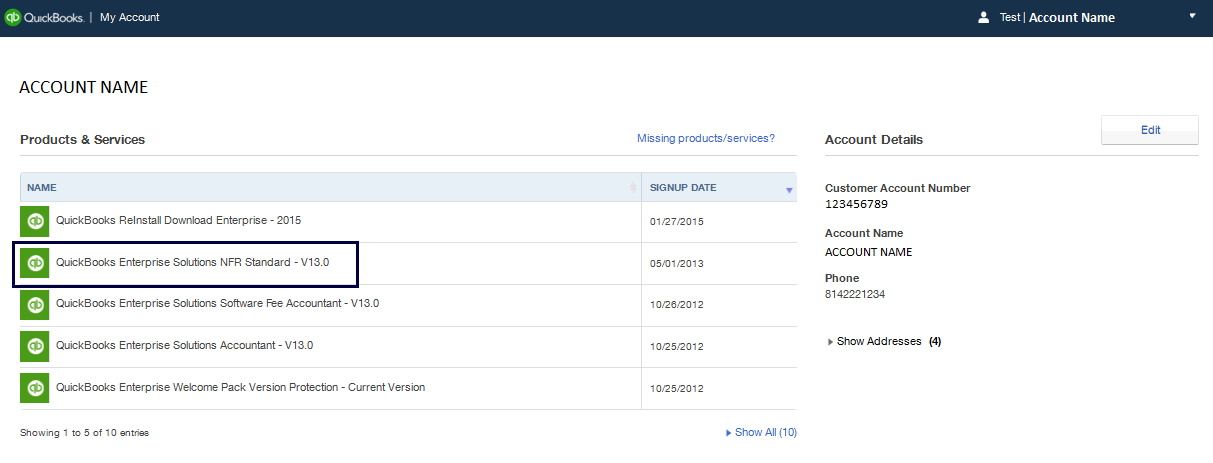1213x463 pixels.
Task: Click the Account Name menu in header
Action: (1072, 17)
